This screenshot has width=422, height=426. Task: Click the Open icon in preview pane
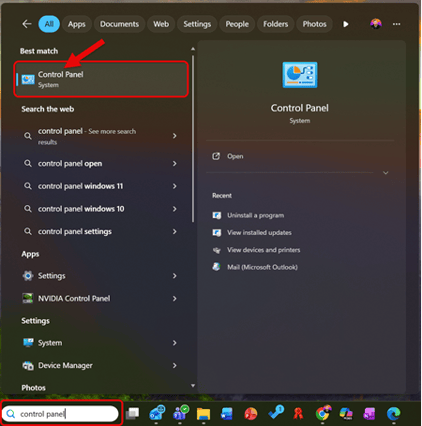pos(216,156)
